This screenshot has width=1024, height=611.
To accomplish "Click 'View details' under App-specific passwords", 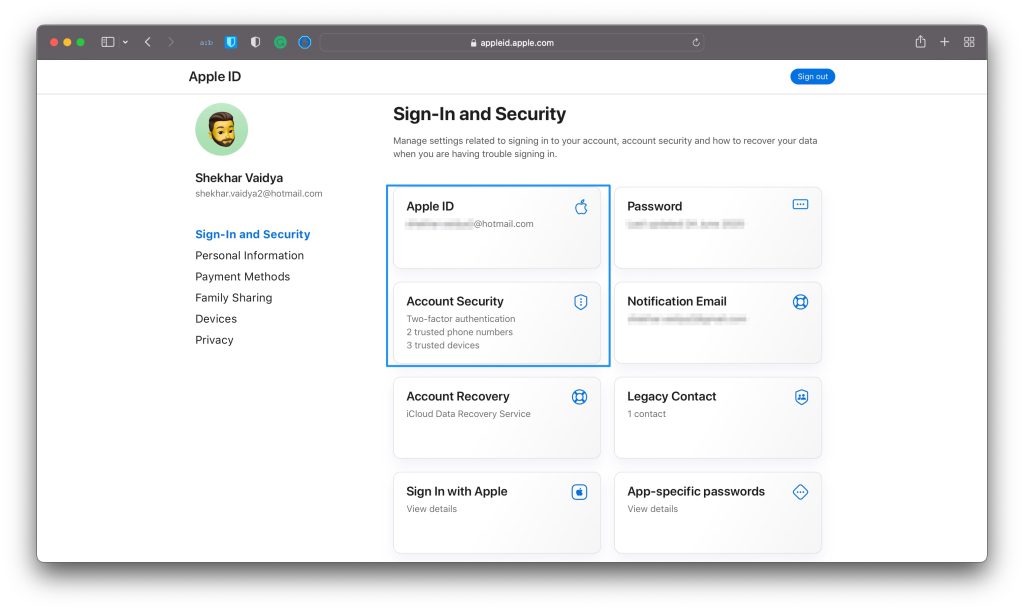I will click(x=652, y=509).
